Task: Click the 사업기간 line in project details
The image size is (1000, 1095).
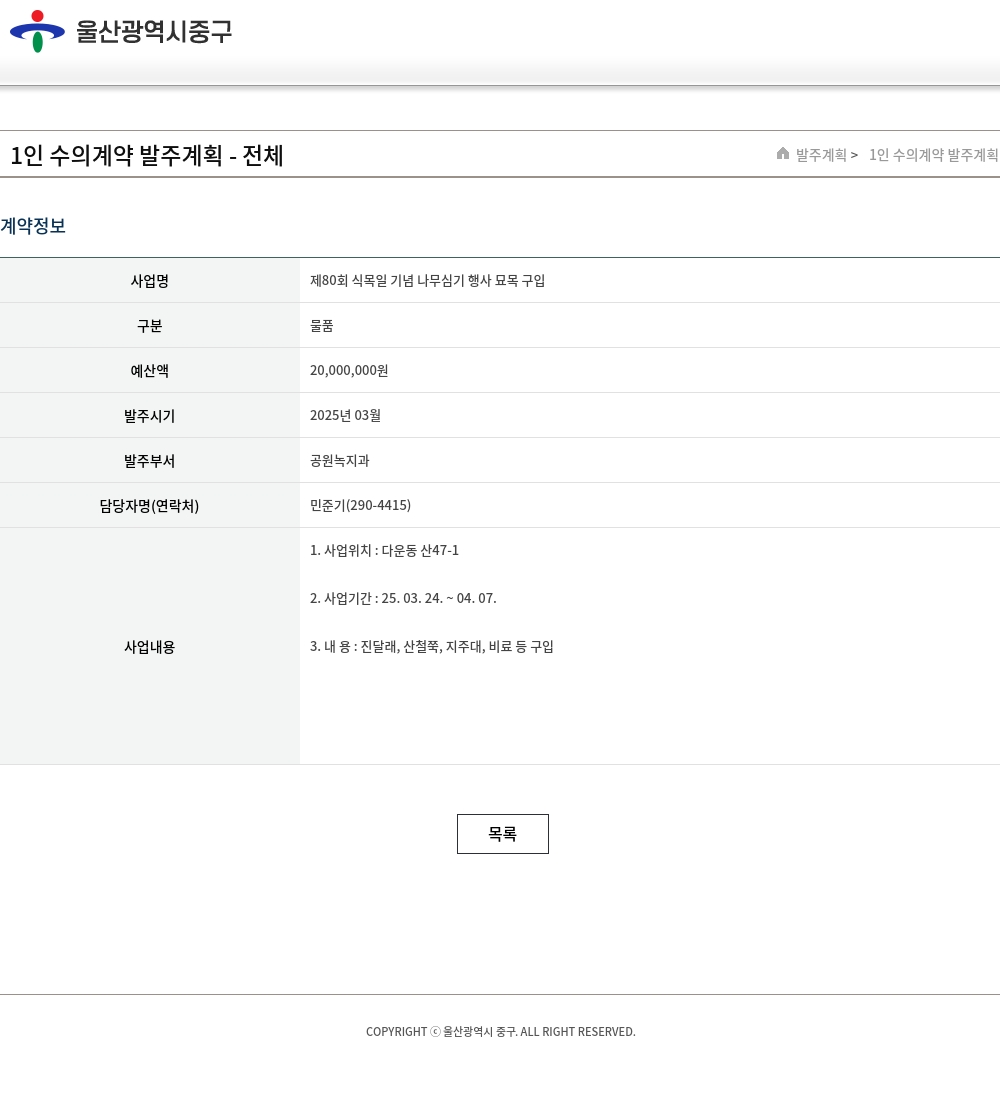Action: (403, 599)
